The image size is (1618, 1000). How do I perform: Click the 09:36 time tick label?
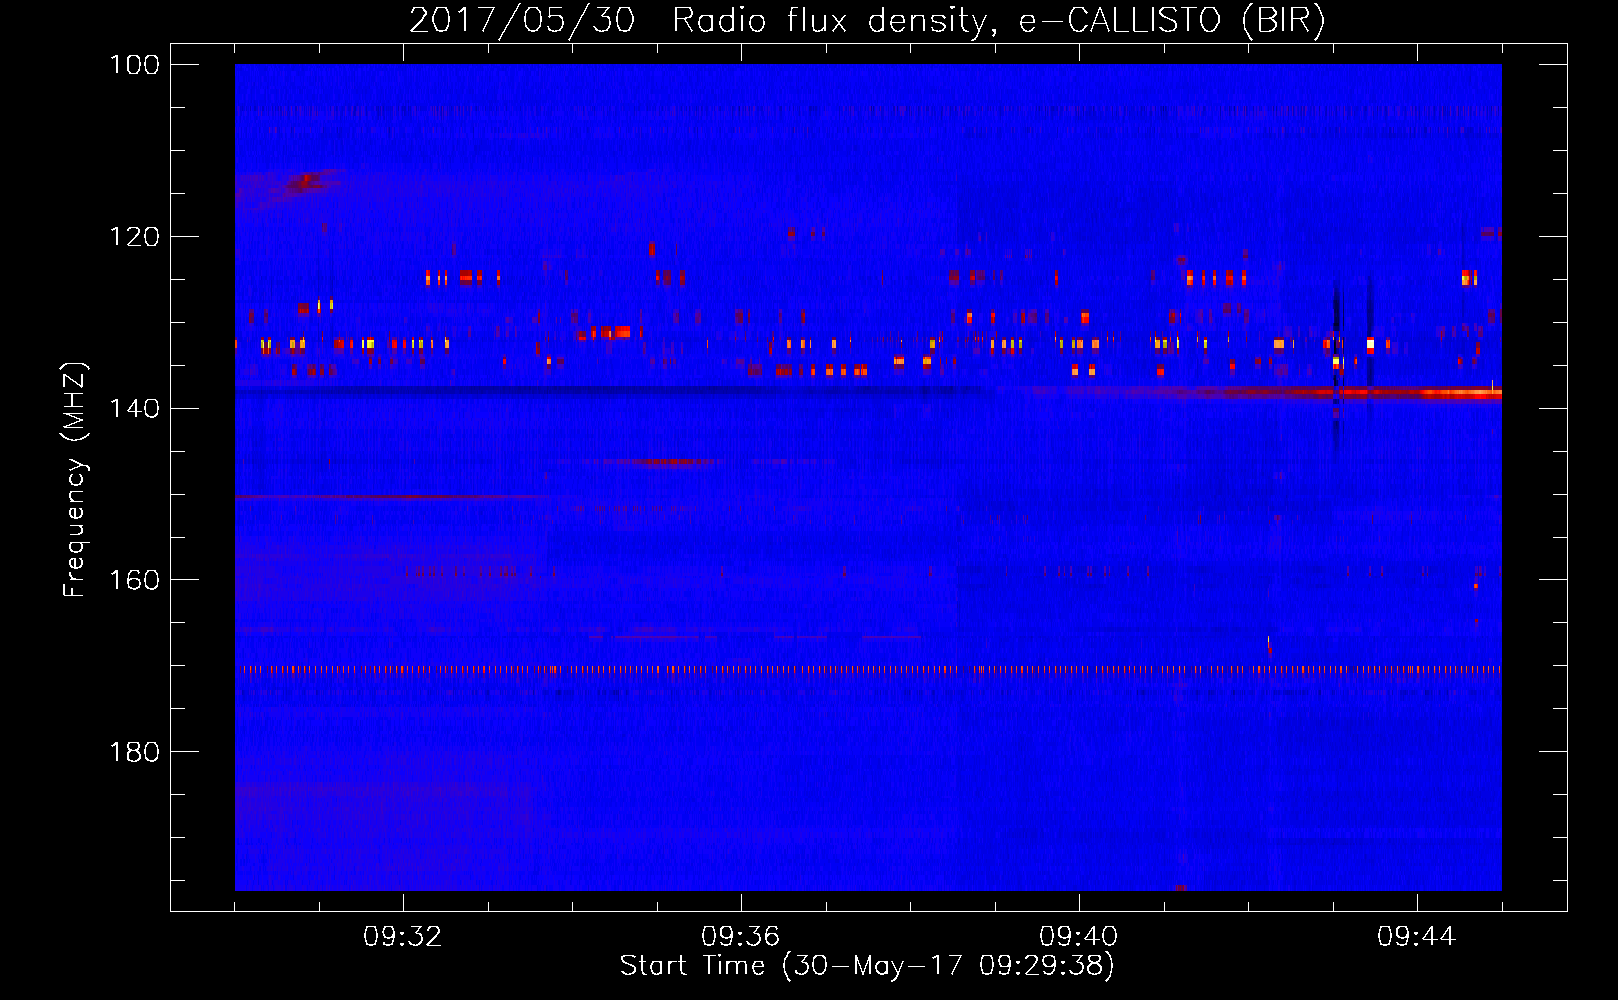tap(741, 937)
